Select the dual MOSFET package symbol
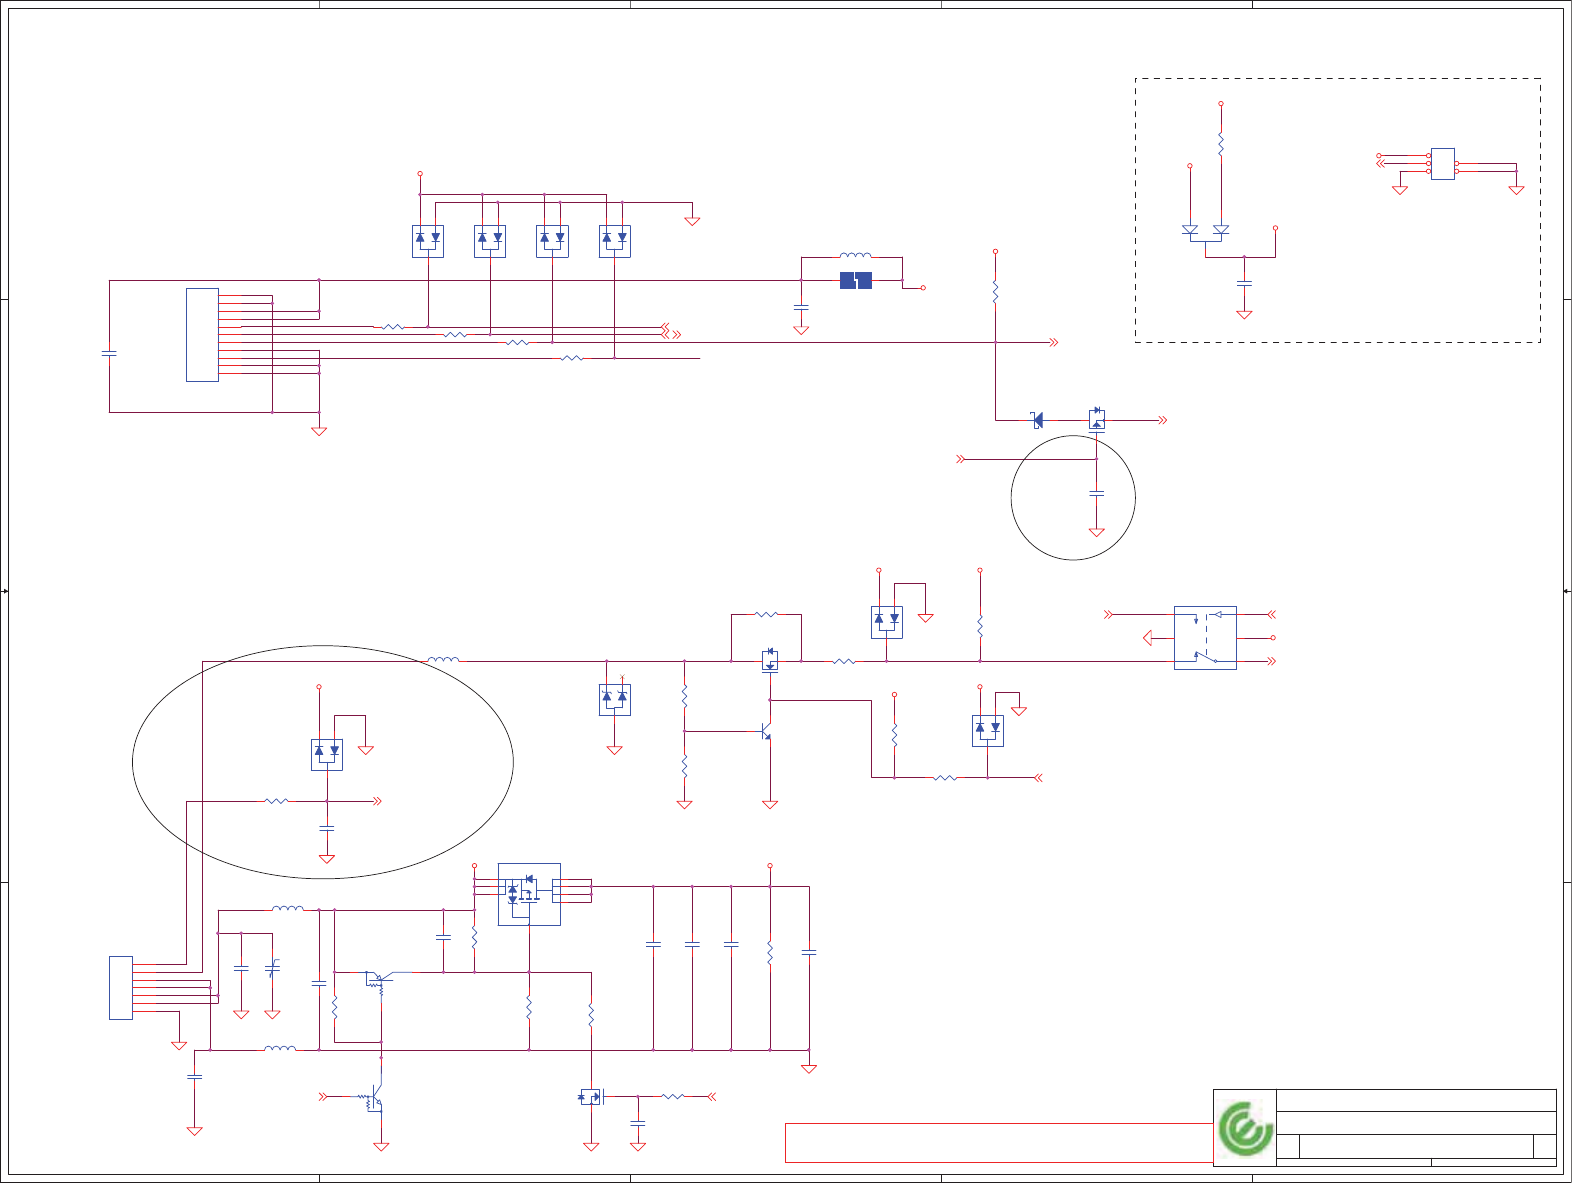This screenshot has width=1572, height=1183. coord(529,894)
